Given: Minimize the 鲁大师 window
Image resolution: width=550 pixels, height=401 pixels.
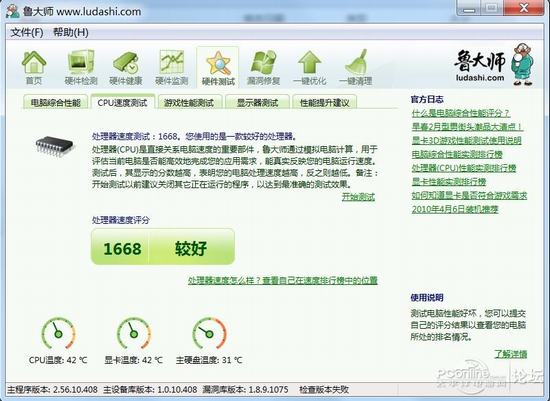Looking at the screenshot, I should coord(469,8).
